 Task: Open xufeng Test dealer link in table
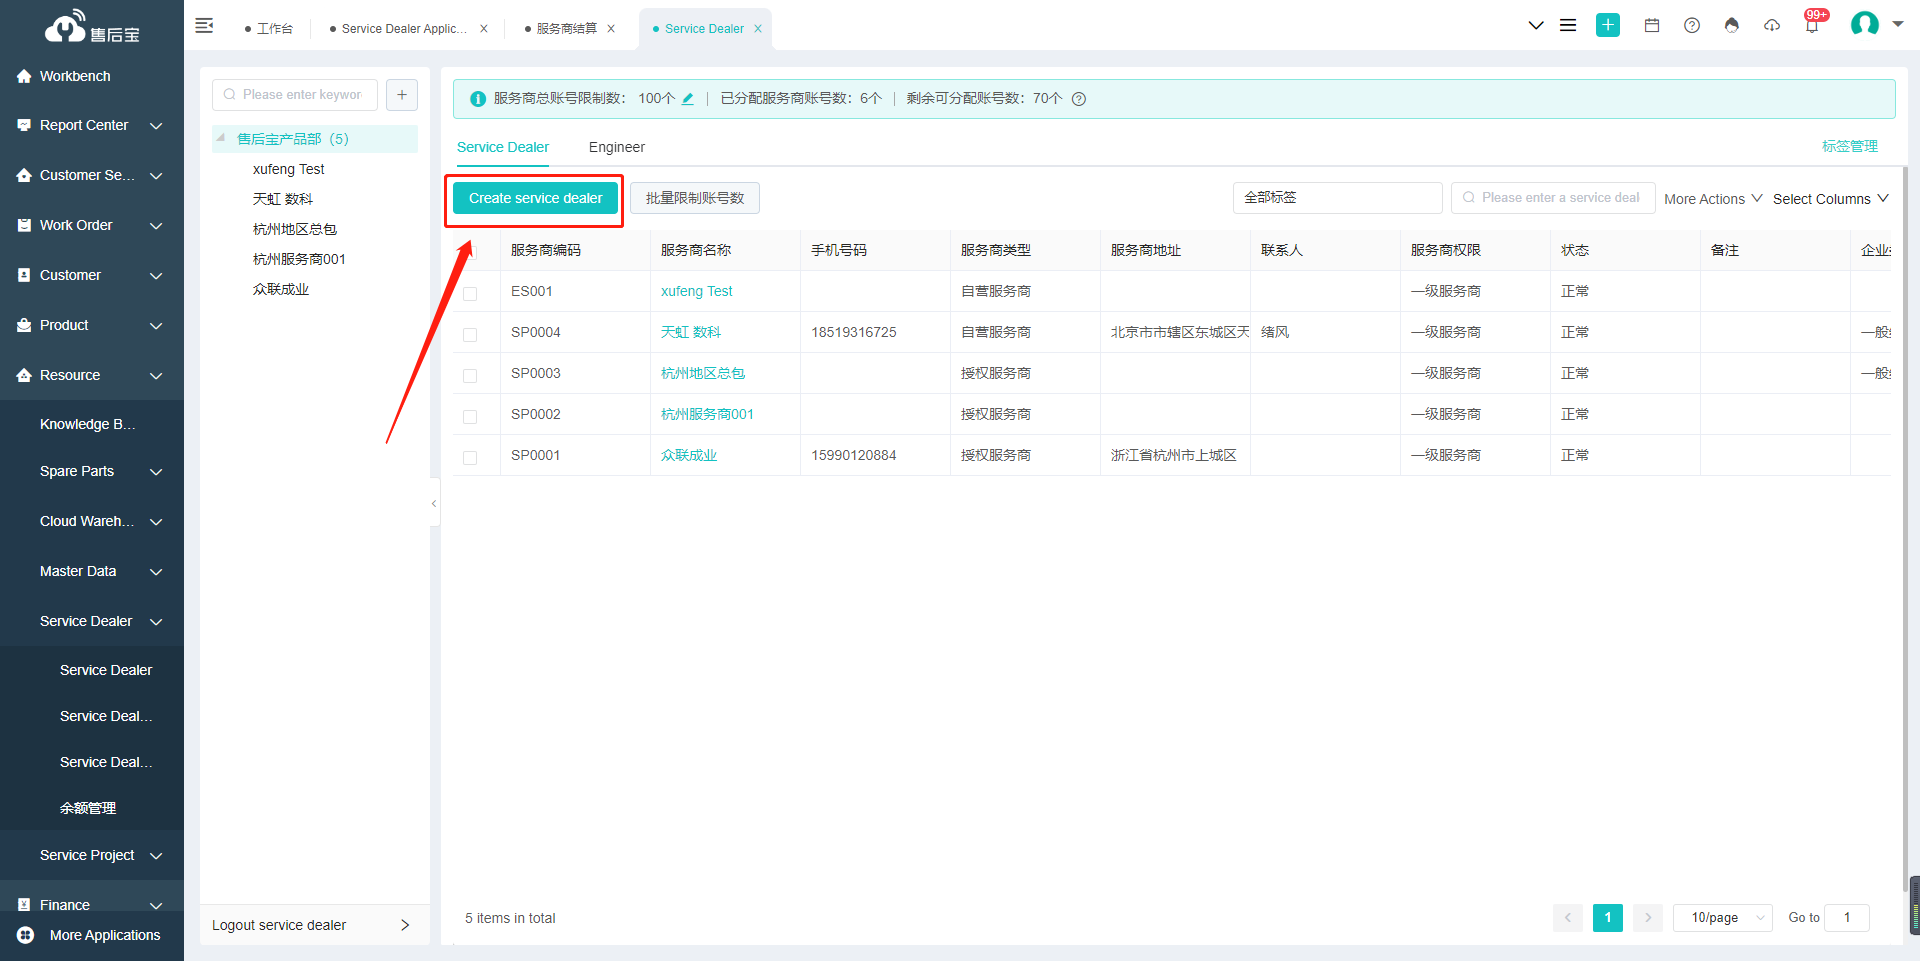coord(697,291)
